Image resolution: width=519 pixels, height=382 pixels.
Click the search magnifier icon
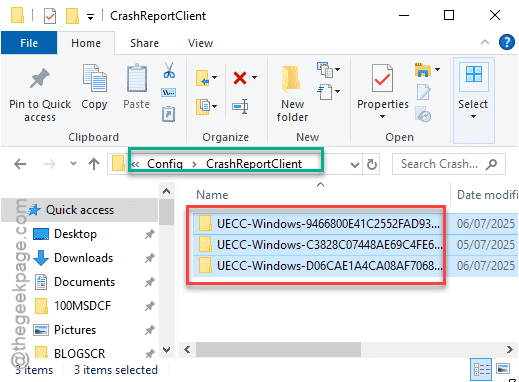tap(492, 164)
